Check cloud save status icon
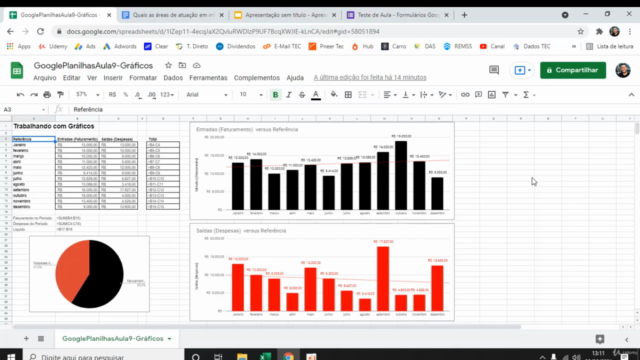This screenshot has height=360, width=640. tap(196, 65)
